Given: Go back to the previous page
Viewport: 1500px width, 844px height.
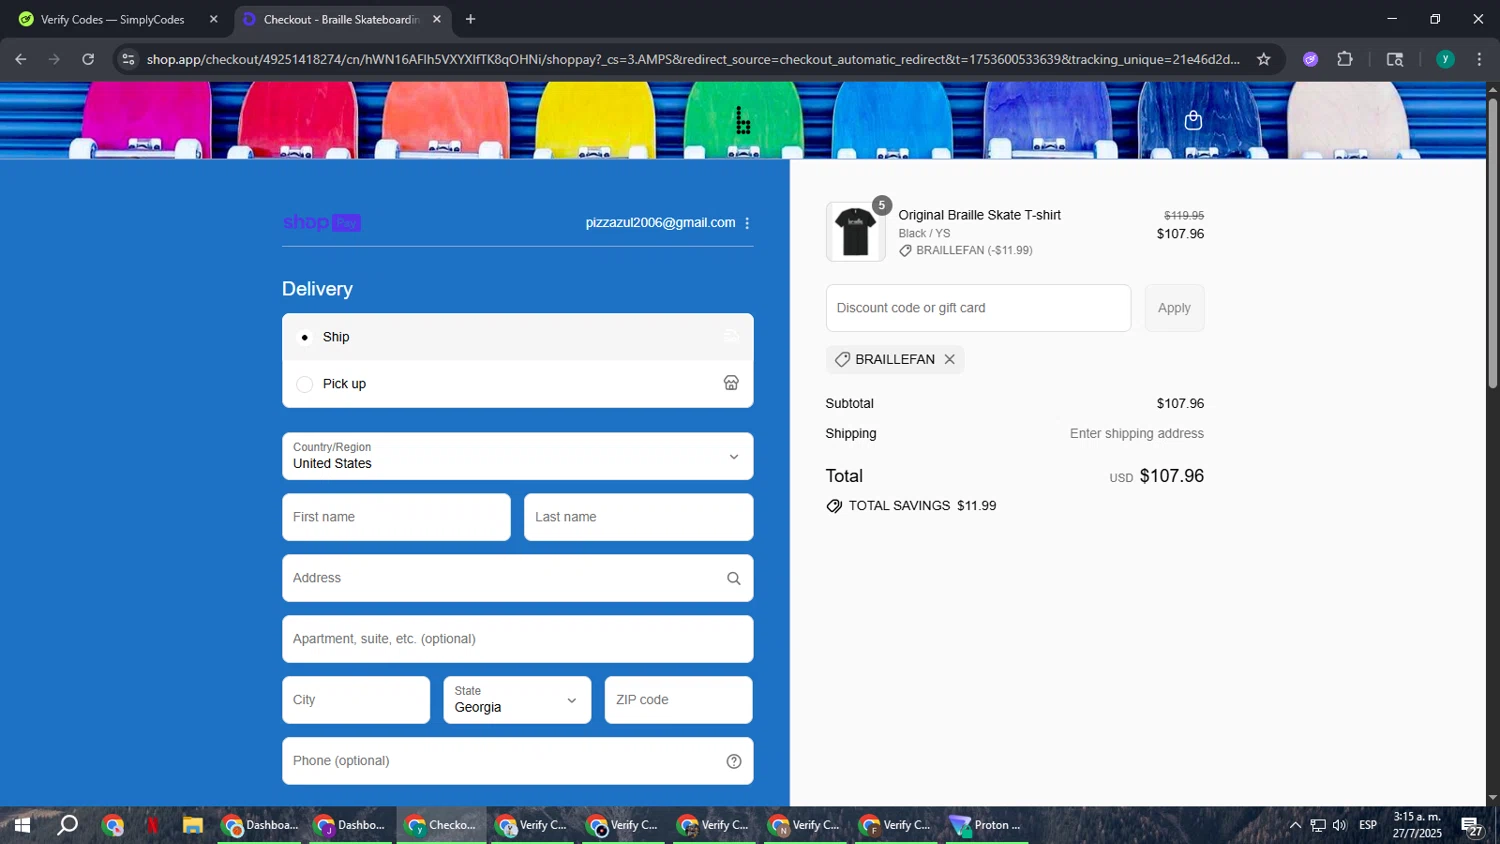Looking at the screenshot, I should 21,59.
